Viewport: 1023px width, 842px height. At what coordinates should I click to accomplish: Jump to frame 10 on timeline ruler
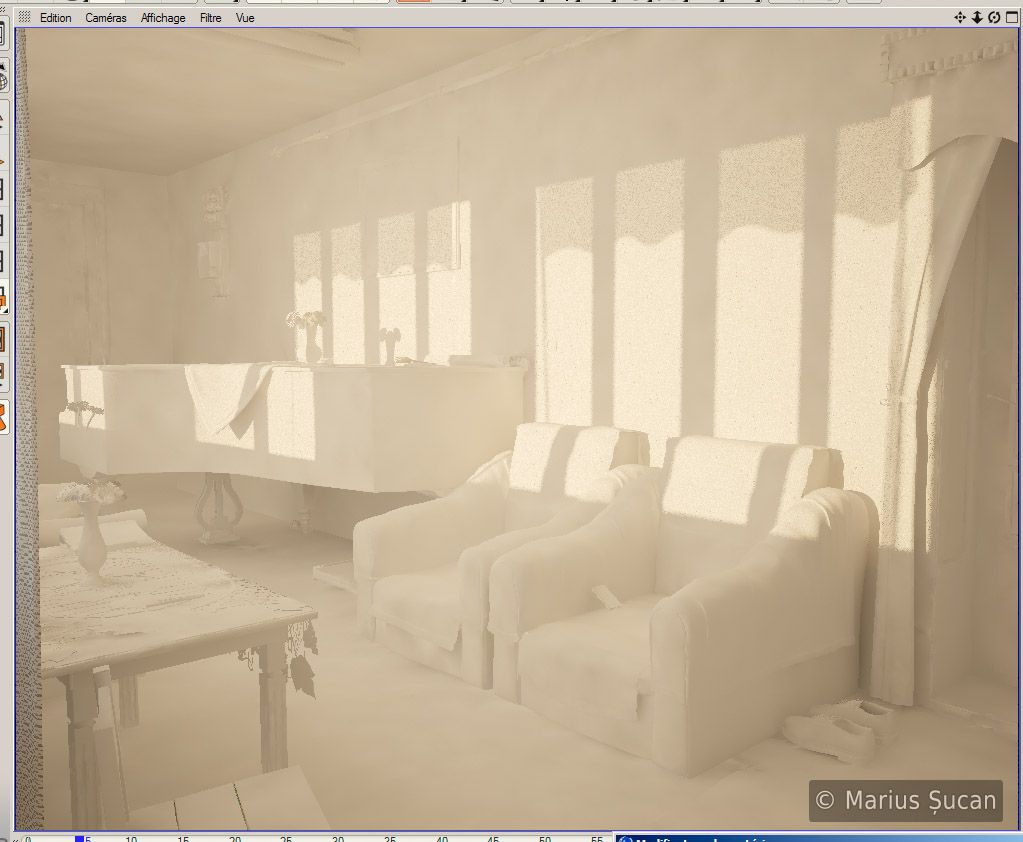(x=131, y=838)
